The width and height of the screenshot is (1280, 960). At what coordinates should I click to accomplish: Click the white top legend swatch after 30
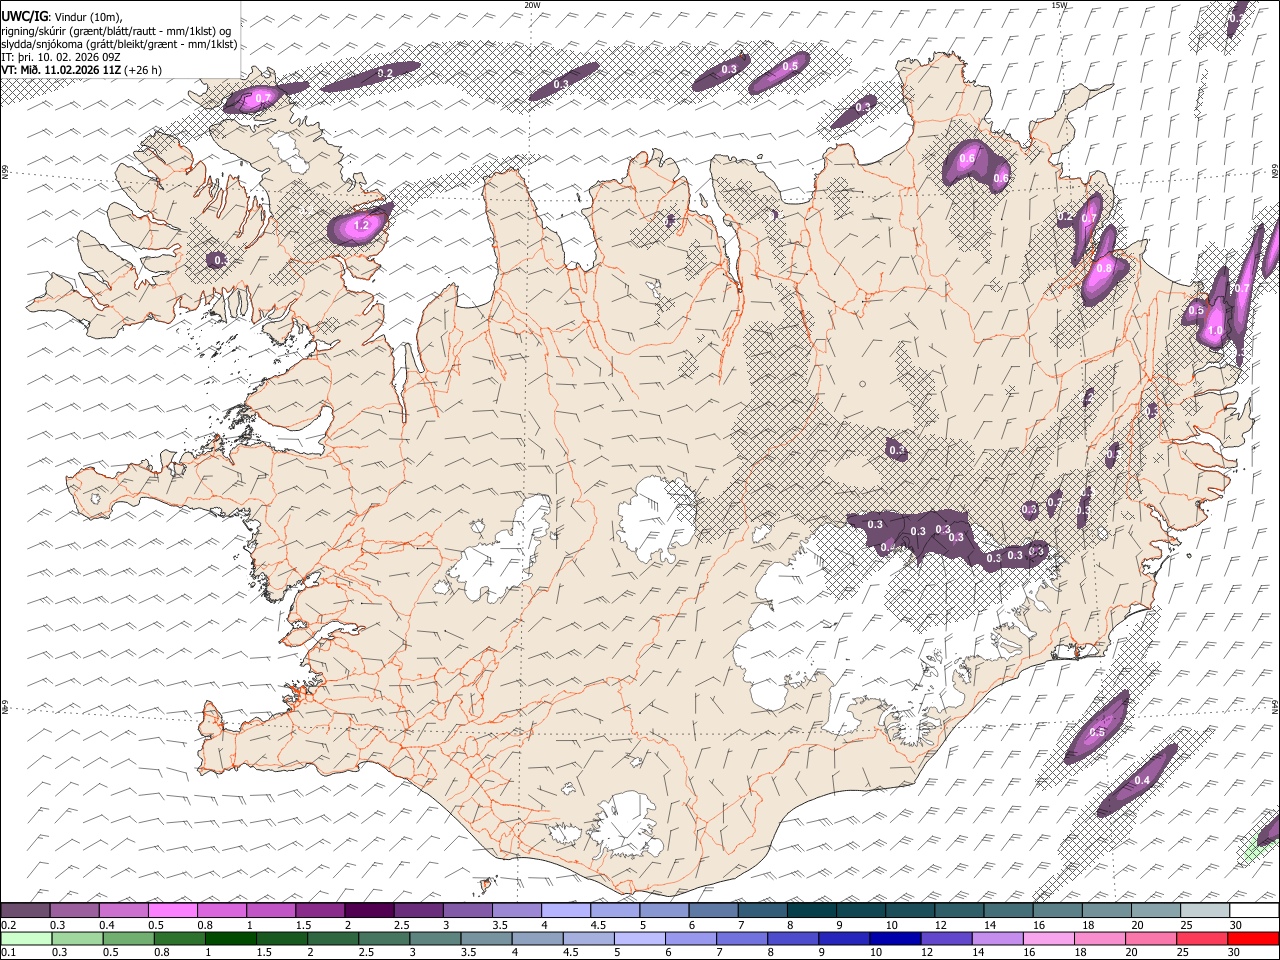(1254, 911)
